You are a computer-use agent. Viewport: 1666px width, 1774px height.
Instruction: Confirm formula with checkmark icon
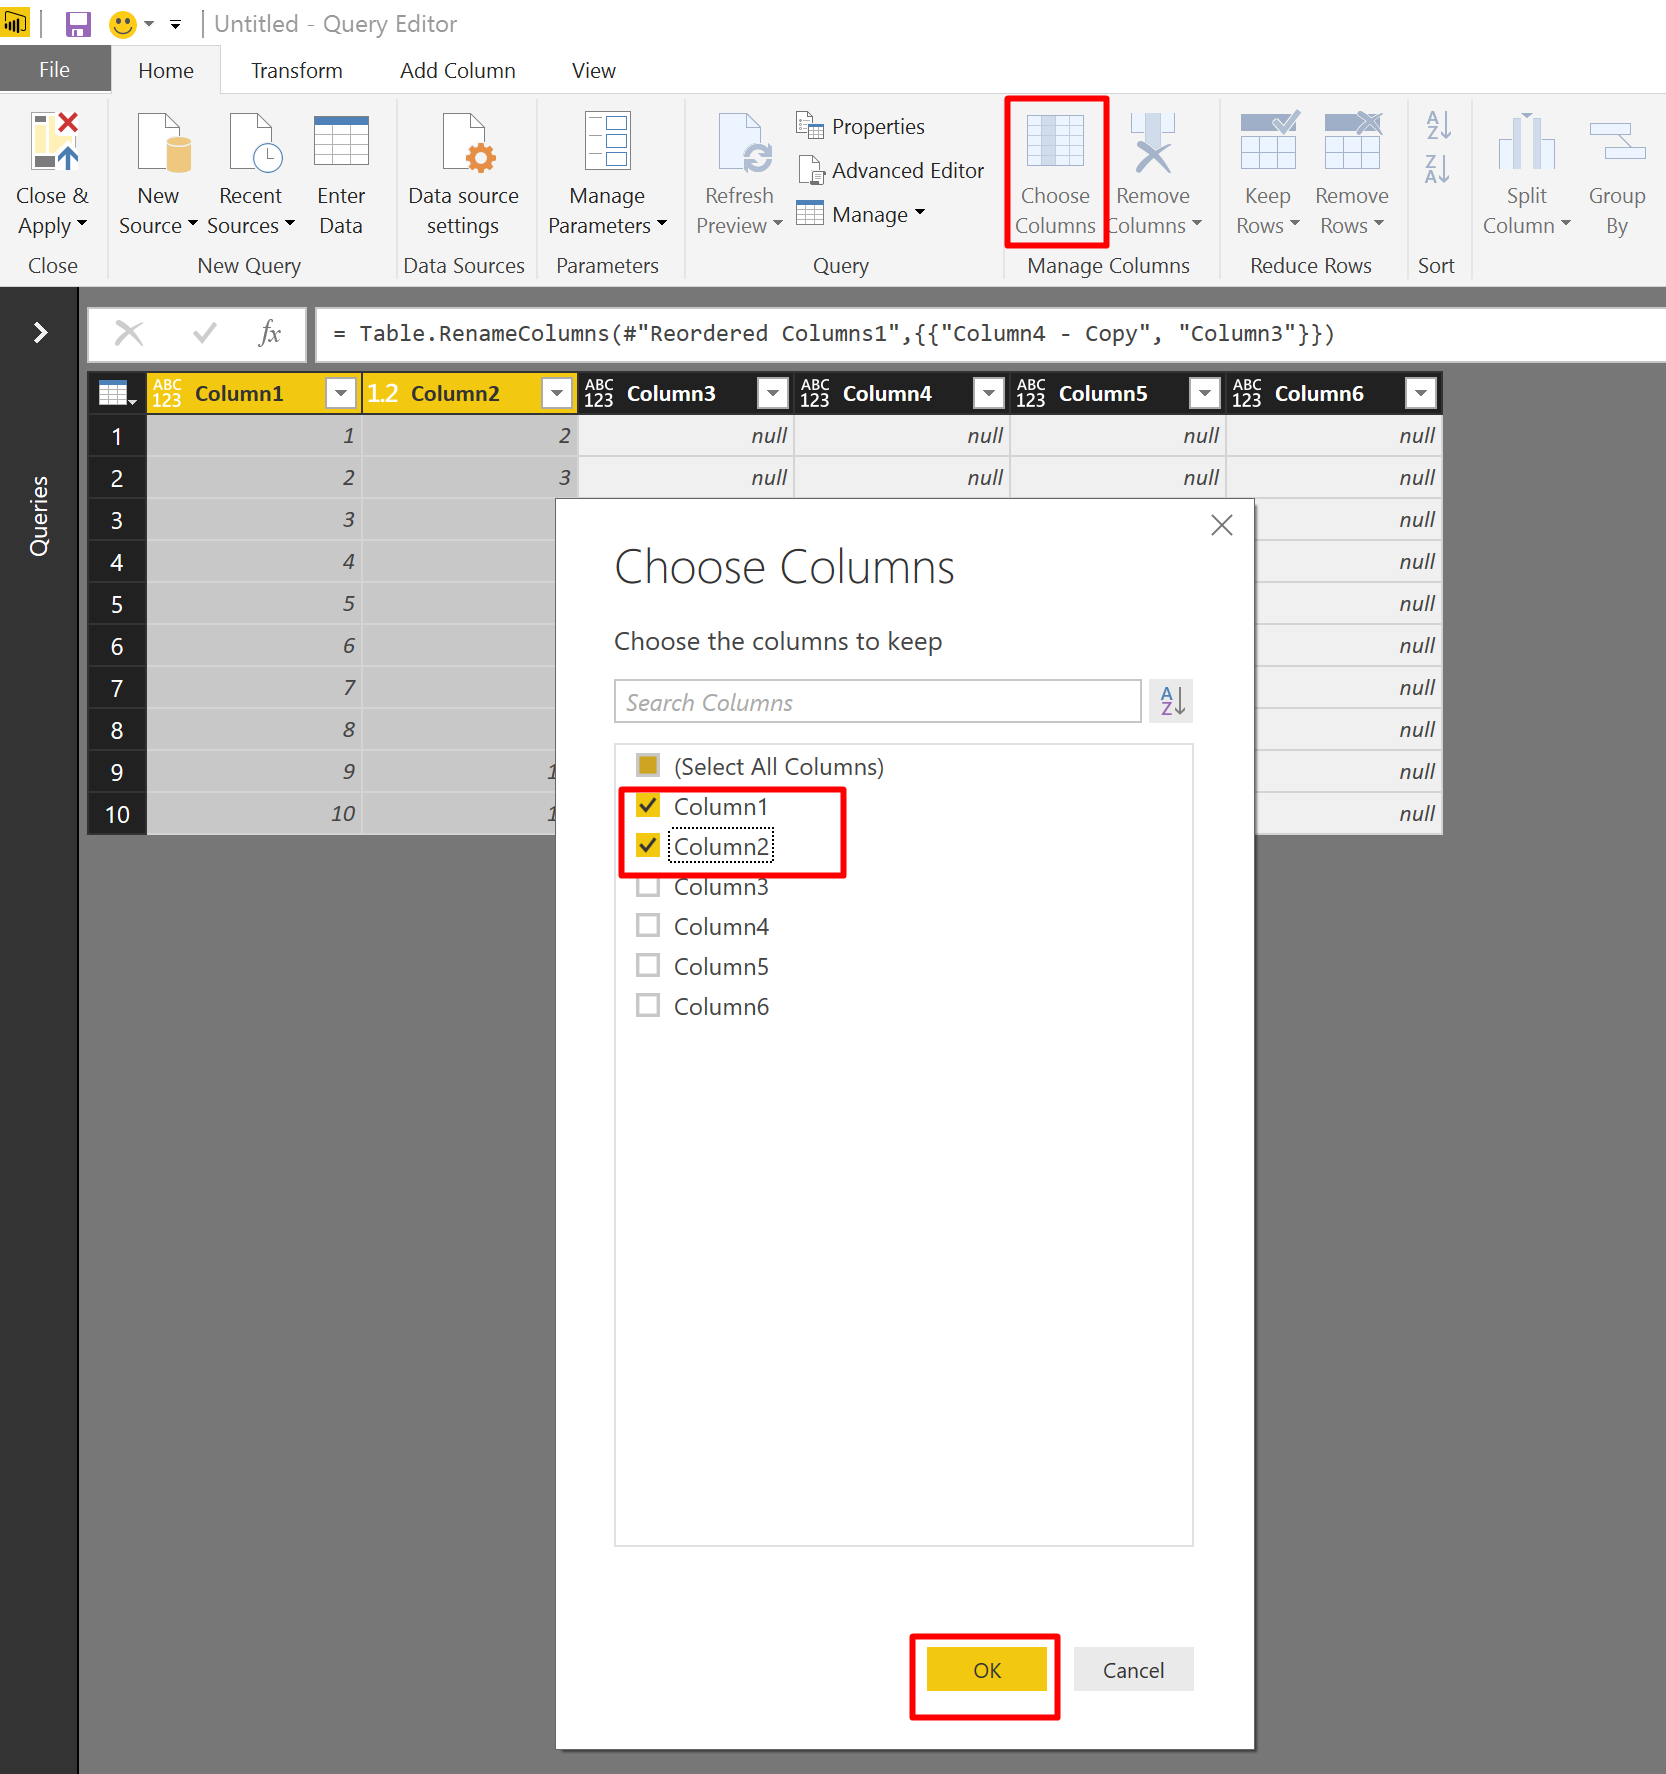pyautogui.click(x=205, y=333)
